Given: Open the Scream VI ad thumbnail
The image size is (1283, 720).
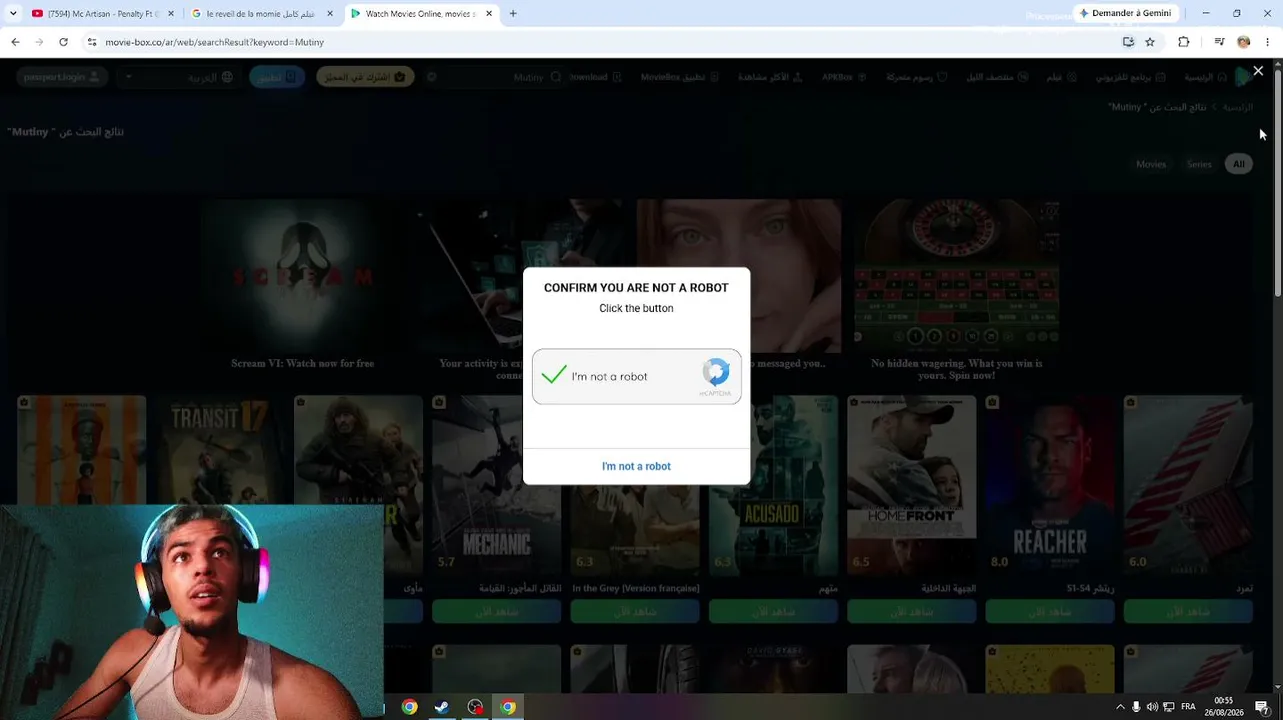Looking at the screenshot, I should click(x=302, y=274).
